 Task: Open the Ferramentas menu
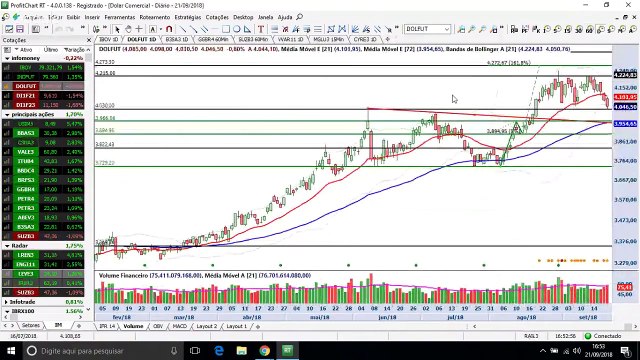click(120, 17)
